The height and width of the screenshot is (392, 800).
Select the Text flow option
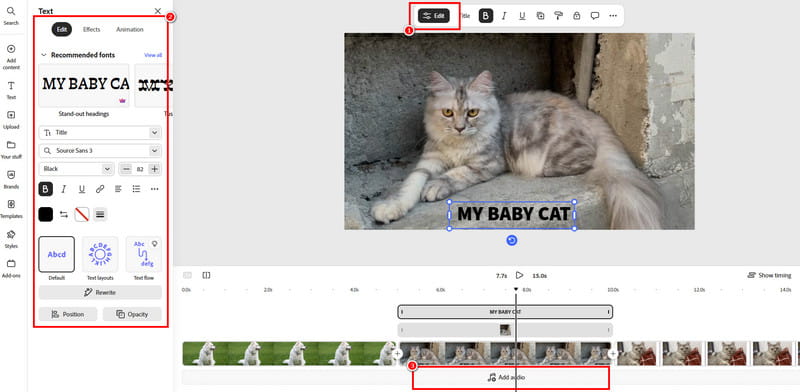pos(143,254)
